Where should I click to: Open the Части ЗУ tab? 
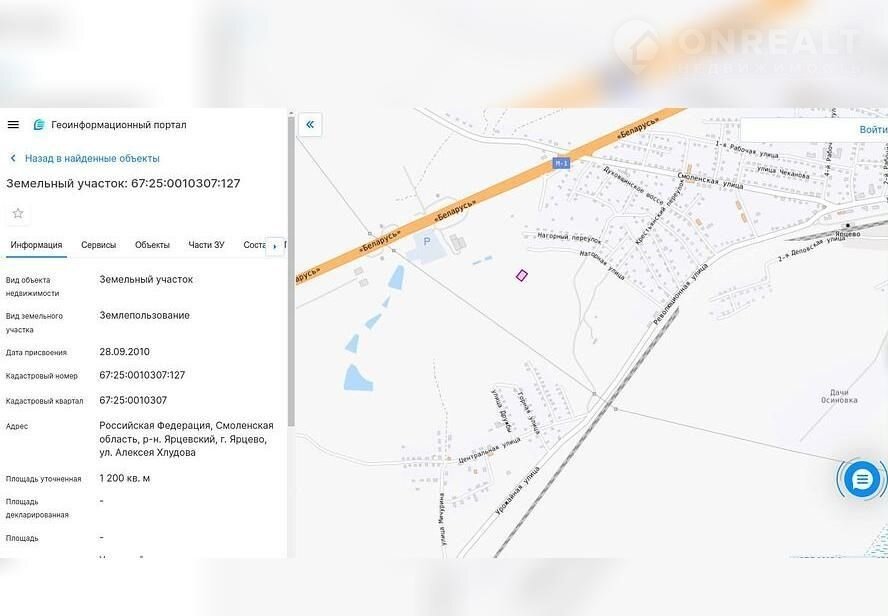(x=206, y=245)
